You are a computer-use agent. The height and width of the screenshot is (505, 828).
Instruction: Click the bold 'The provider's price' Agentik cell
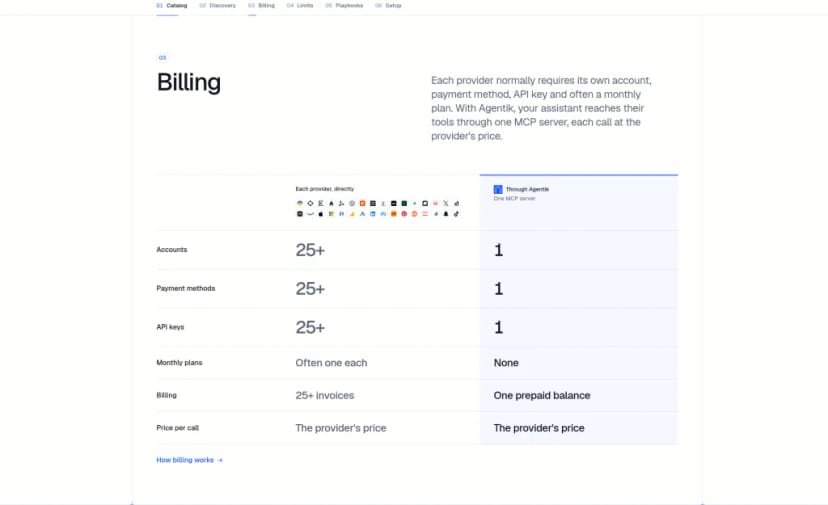pos(539,428)
